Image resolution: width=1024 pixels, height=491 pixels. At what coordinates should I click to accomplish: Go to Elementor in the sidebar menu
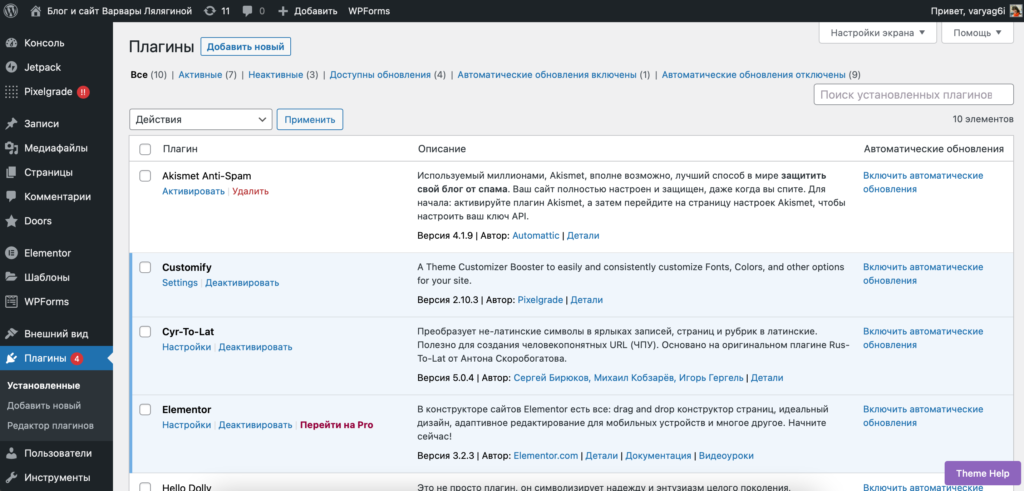coord(47,253)
